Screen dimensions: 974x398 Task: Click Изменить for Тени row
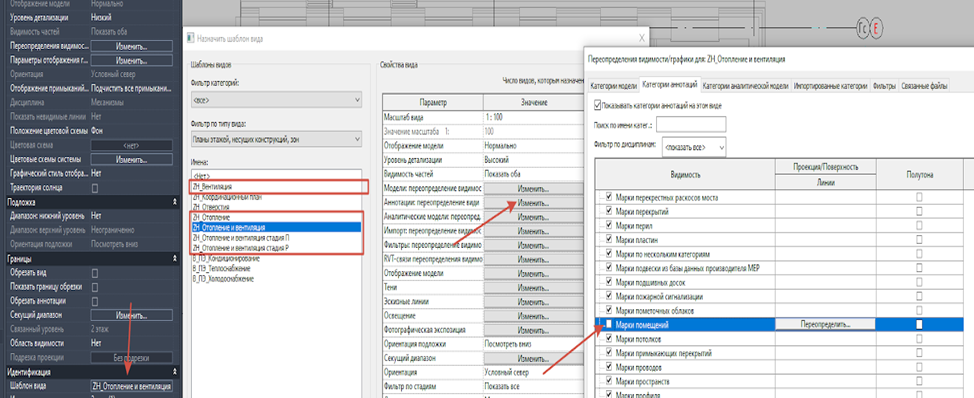[533, 288]
